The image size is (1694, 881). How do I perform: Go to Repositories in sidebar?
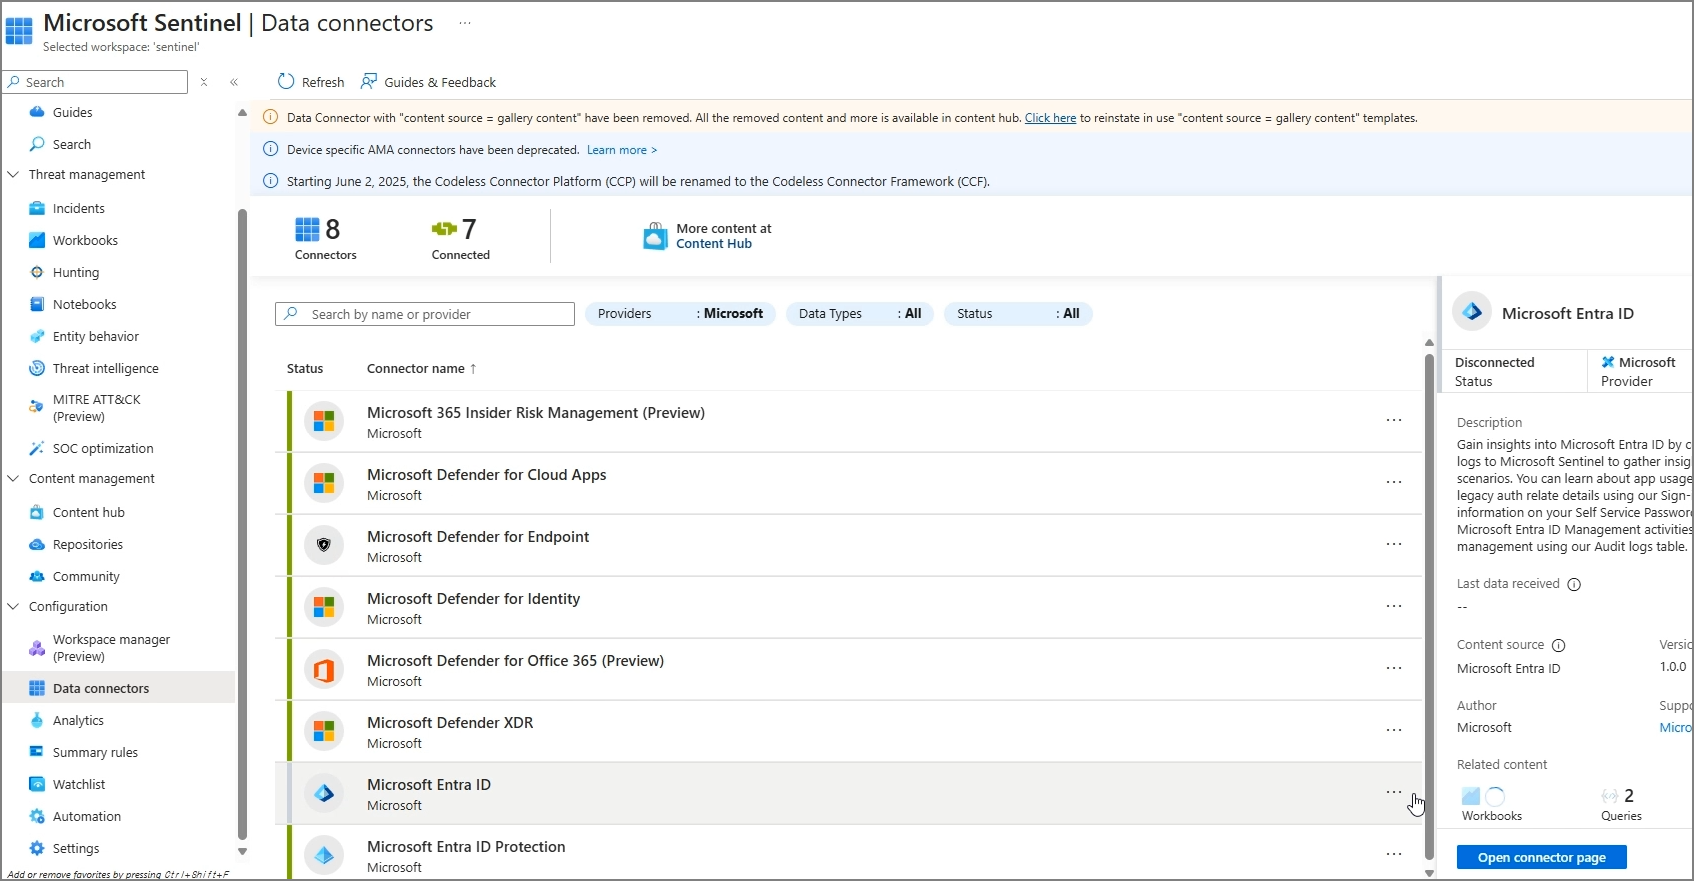[x=88, y=544]
